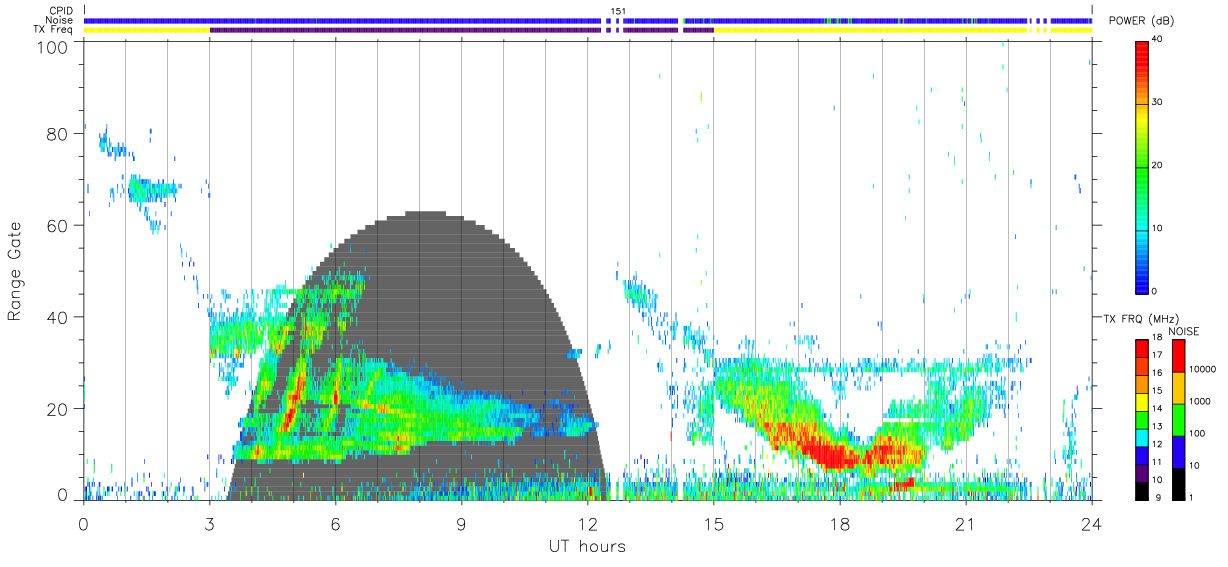Click the 15 tick on the UT hours axis
The height and width of the screenshot is (567, 1228).
(x=713, y=524)
